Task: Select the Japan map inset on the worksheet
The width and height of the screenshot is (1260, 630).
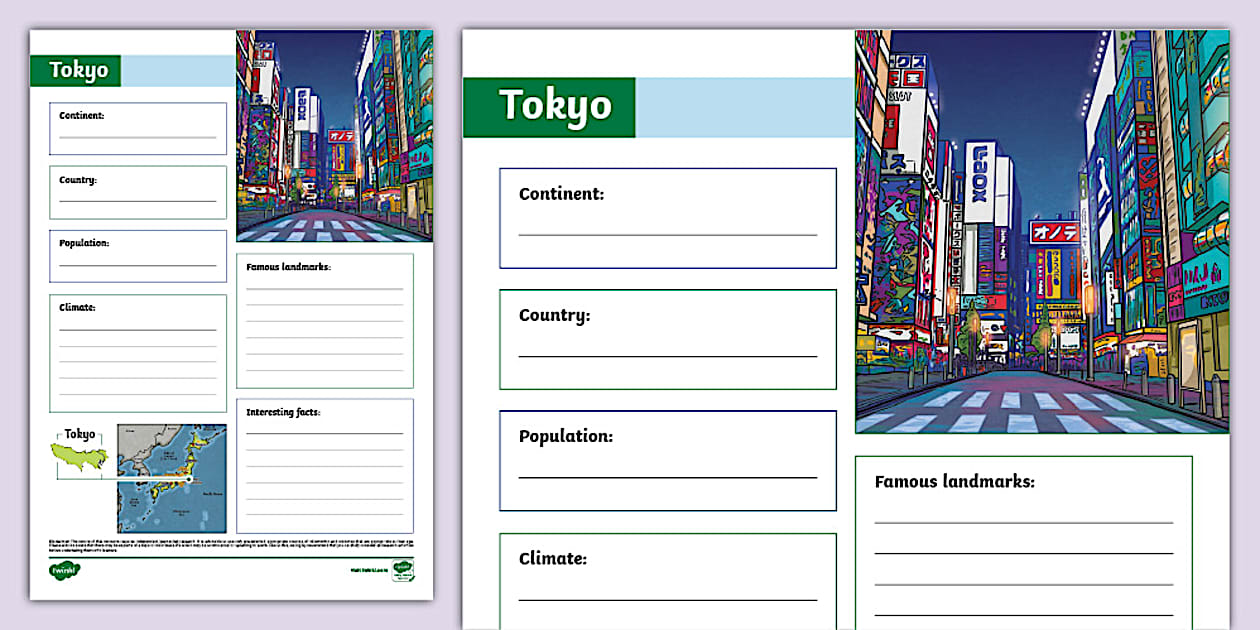Action: 170,476
